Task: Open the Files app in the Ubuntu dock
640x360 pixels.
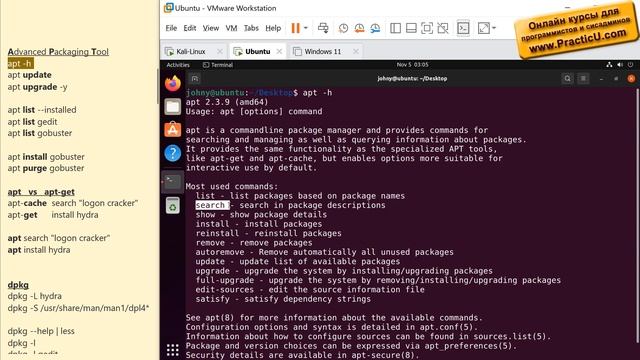Action: click(x=173, y=107)
